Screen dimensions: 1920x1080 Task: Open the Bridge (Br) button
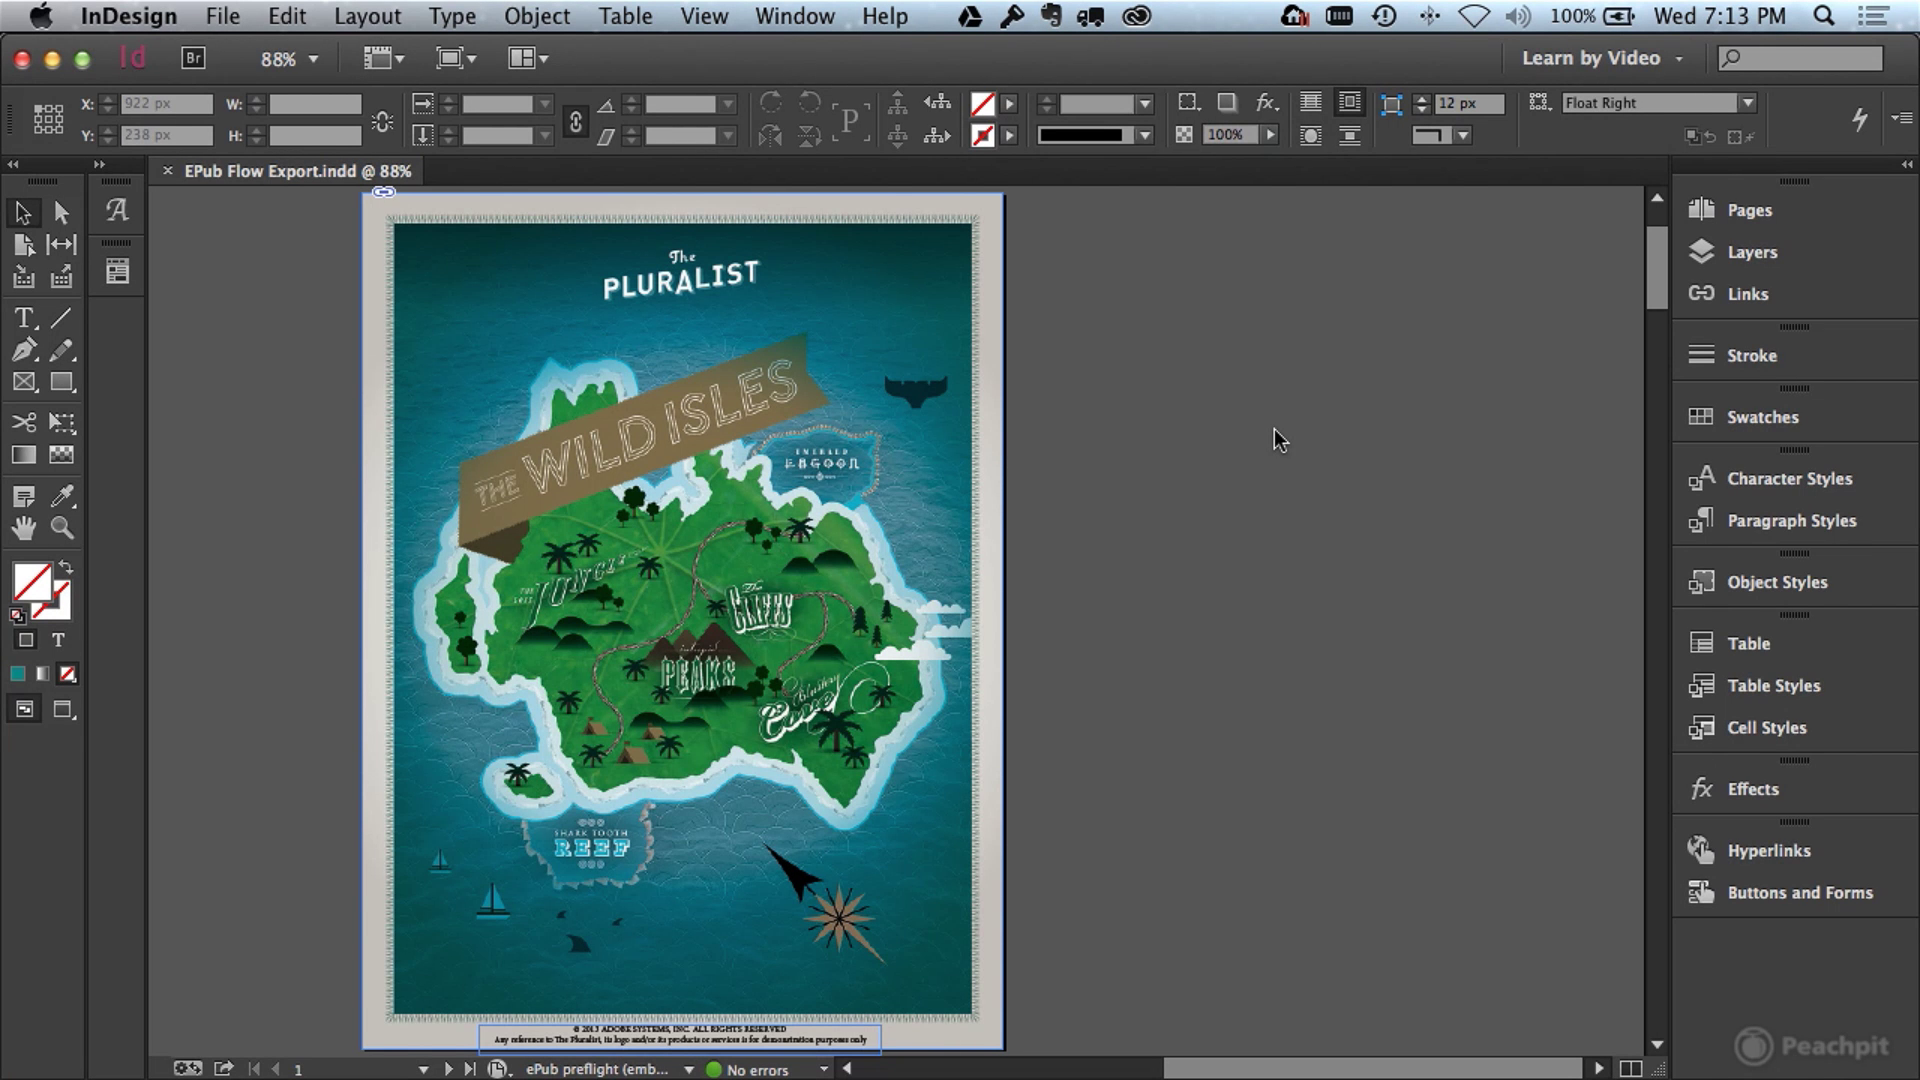pyautogui.click(x=193, y=58)
